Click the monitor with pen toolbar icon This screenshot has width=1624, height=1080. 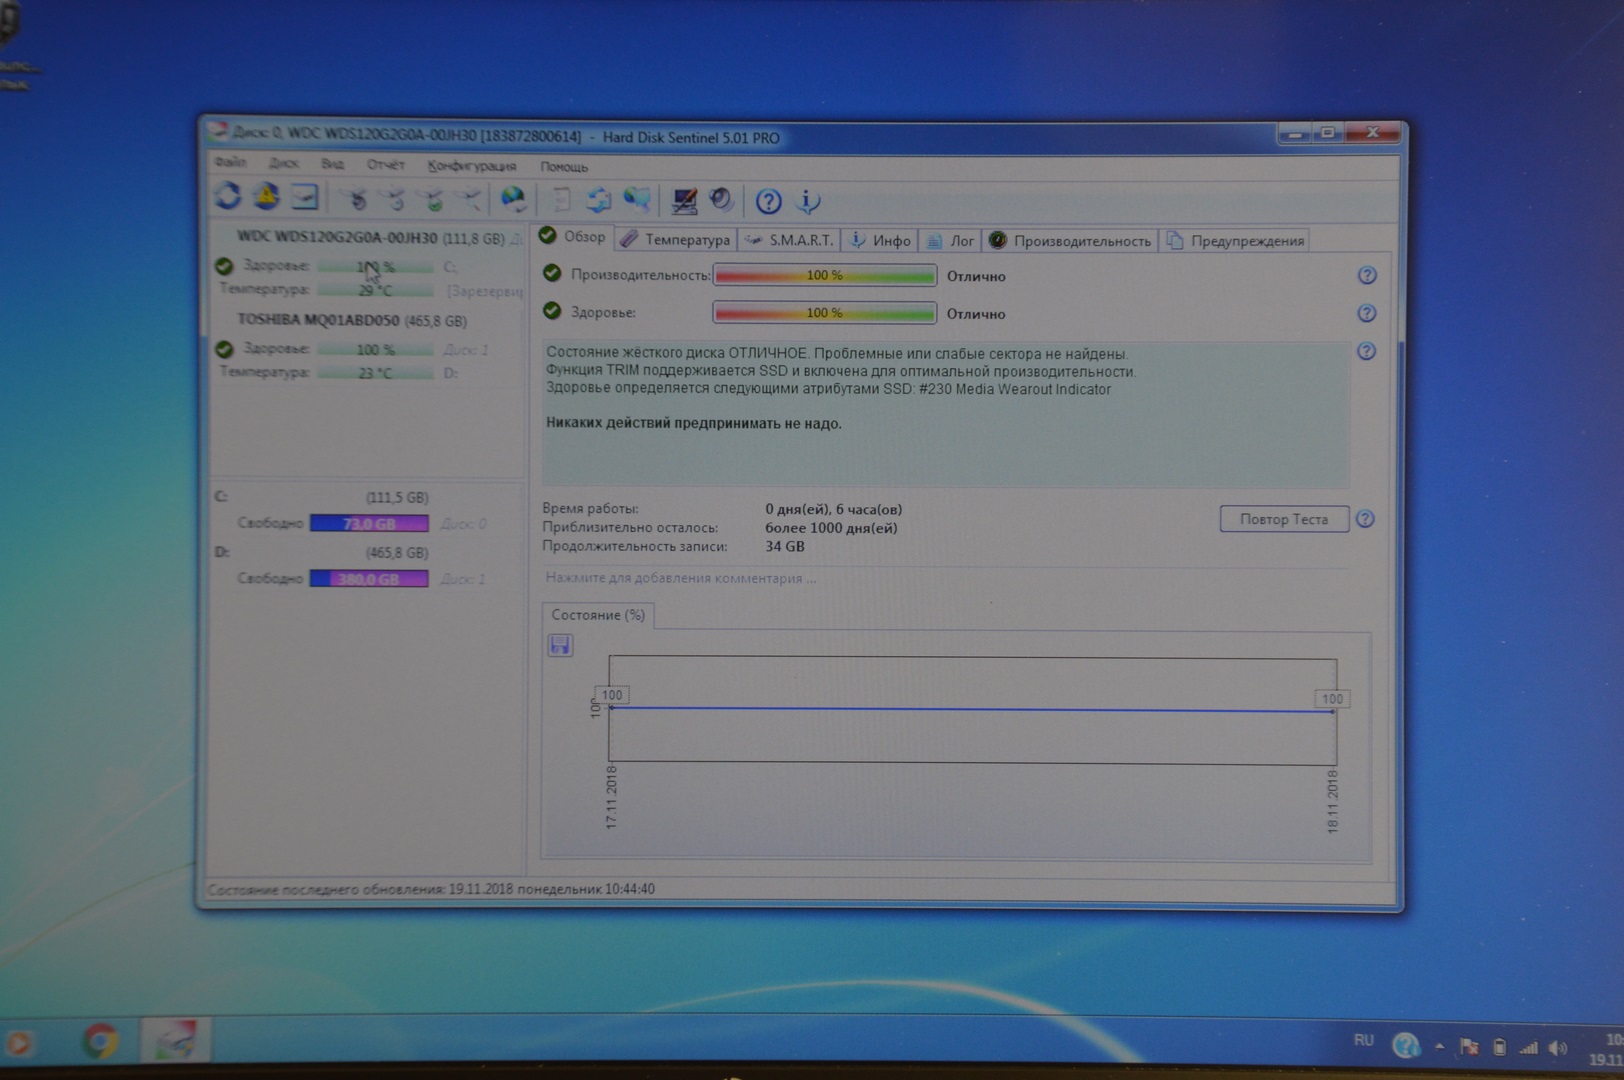pyautogui.click(x=684, y=201)
